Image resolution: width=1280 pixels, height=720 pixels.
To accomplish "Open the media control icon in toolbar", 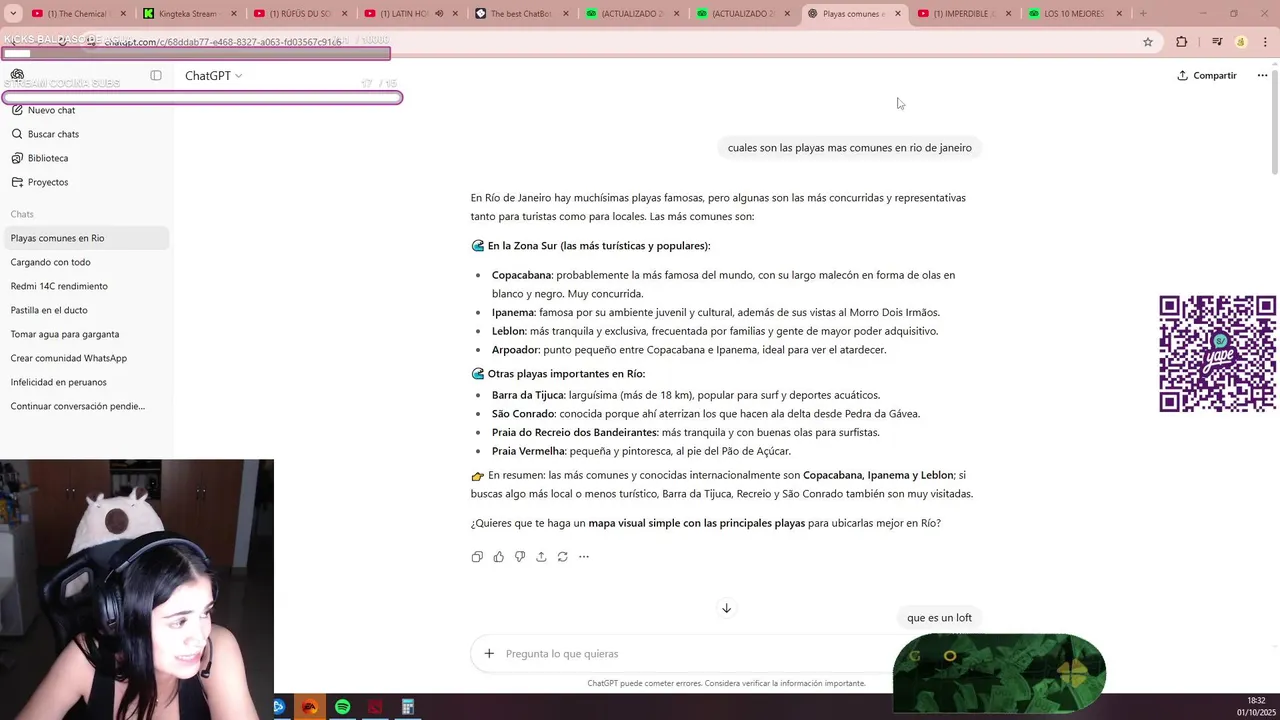I will (1217, 42).
